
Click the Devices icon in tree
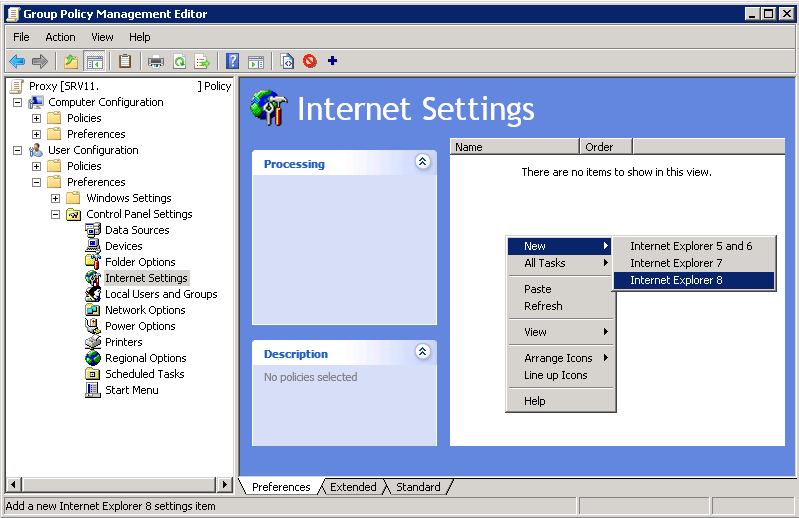pos(93,246)
